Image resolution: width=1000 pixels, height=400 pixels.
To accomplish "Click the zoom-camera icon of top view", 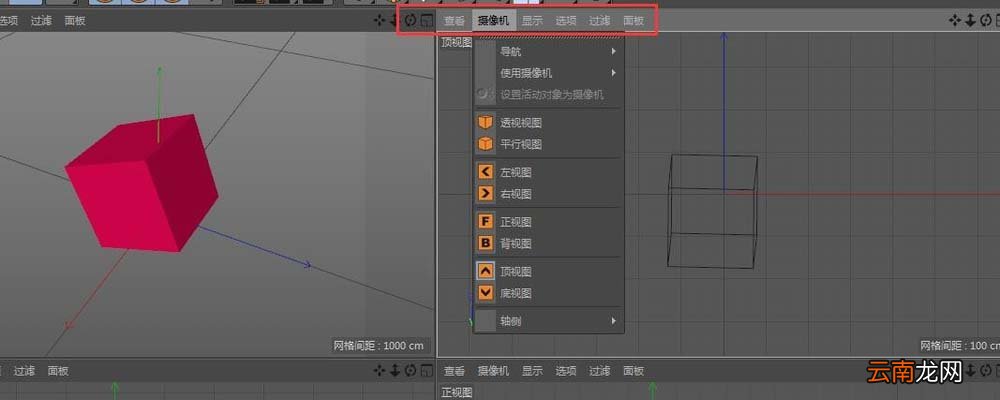I will (970, 20).
